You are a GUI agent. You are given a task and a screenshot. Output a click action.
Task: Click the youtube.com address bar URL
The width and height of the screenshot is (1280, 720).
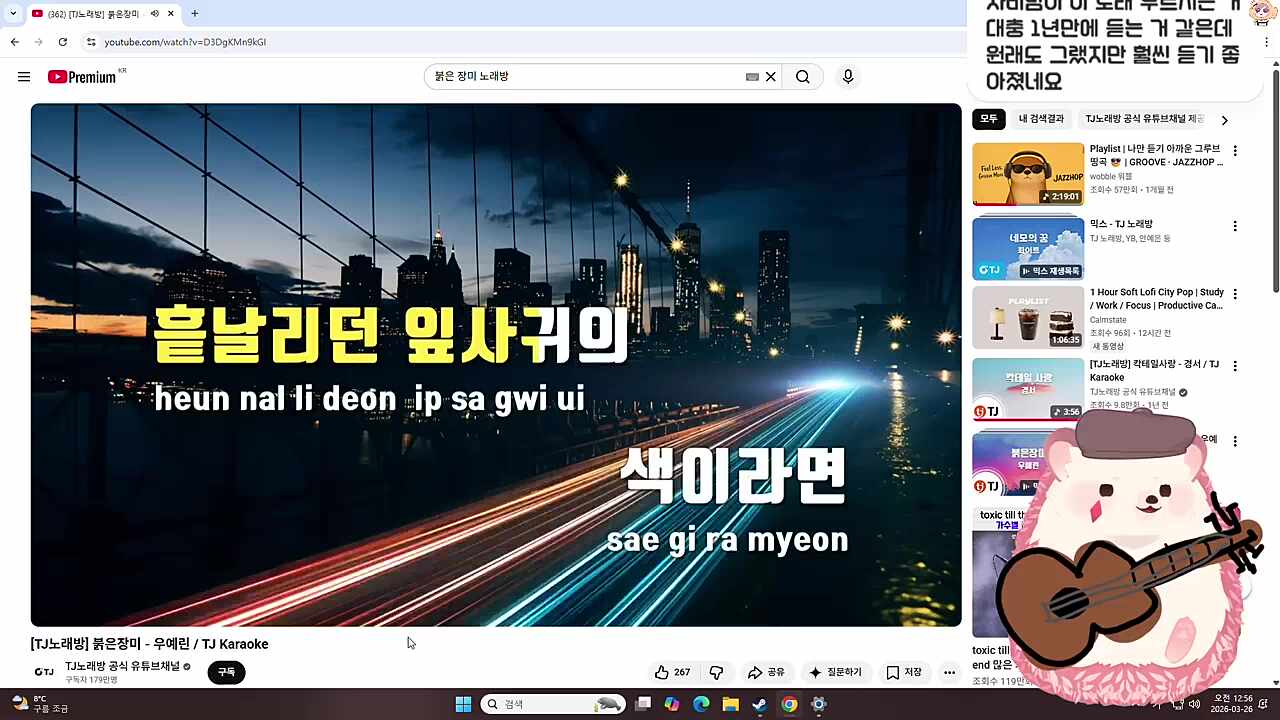click(185, 42)
